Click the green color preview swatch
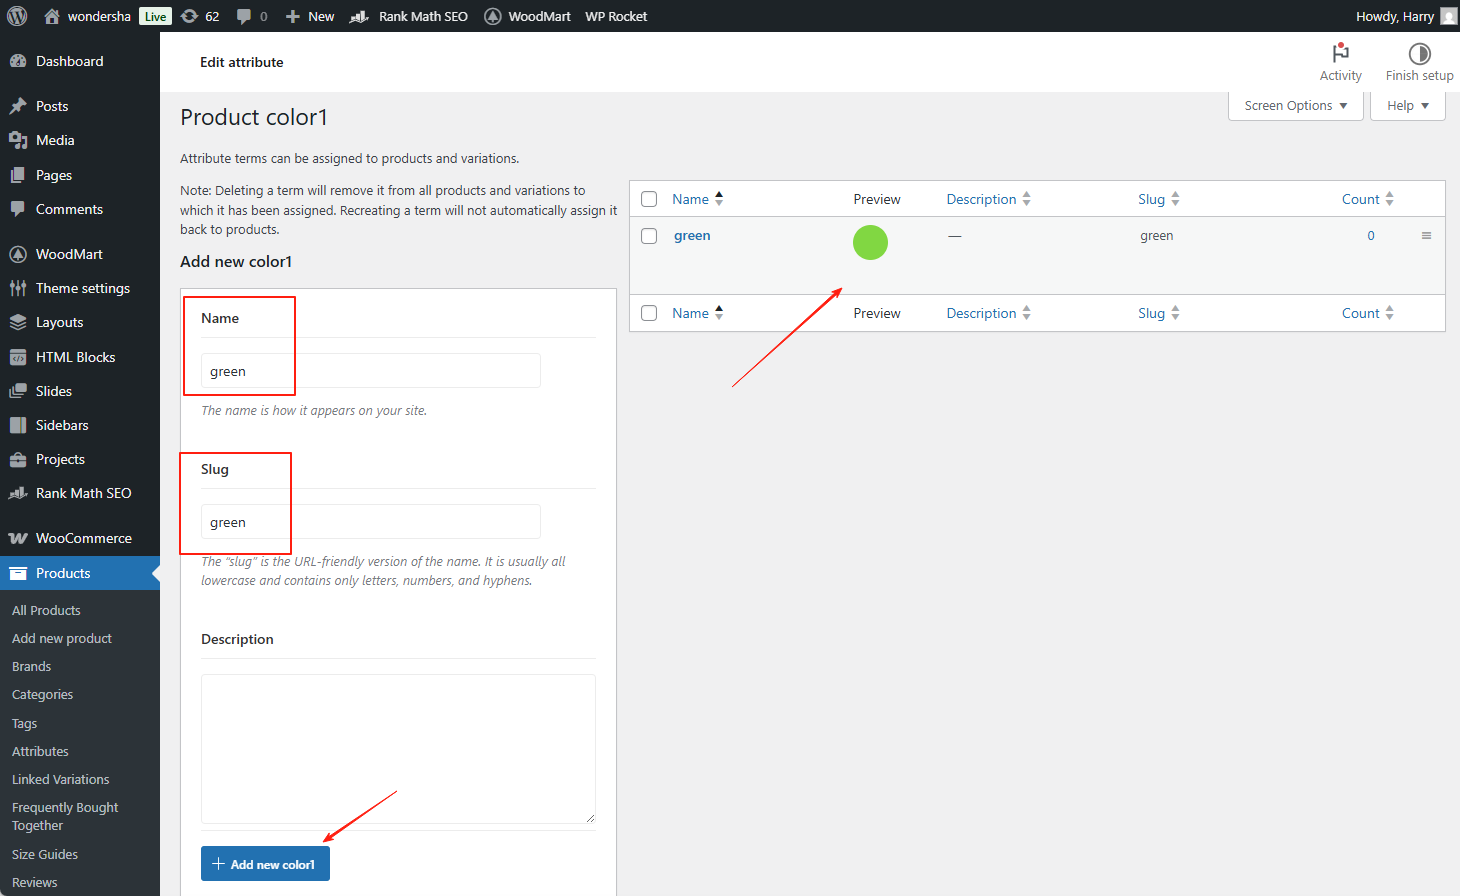Viewport: 1460px width, 896px height. coord(870,242)
